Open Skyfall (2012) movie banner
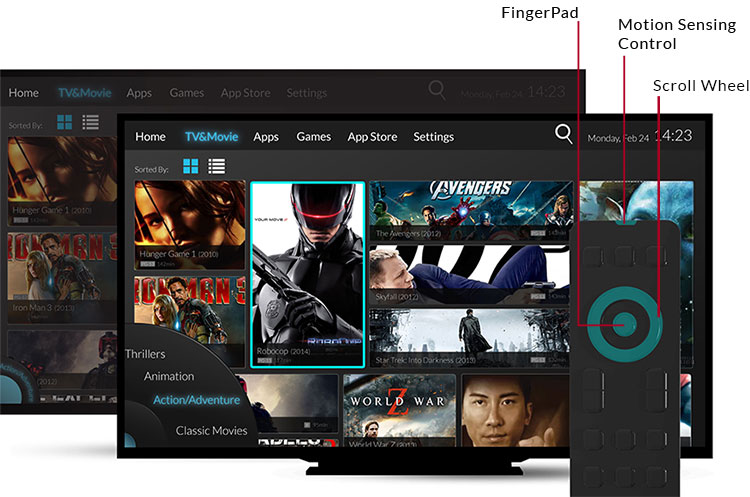750x497 pixels. [x=470, y=275]
